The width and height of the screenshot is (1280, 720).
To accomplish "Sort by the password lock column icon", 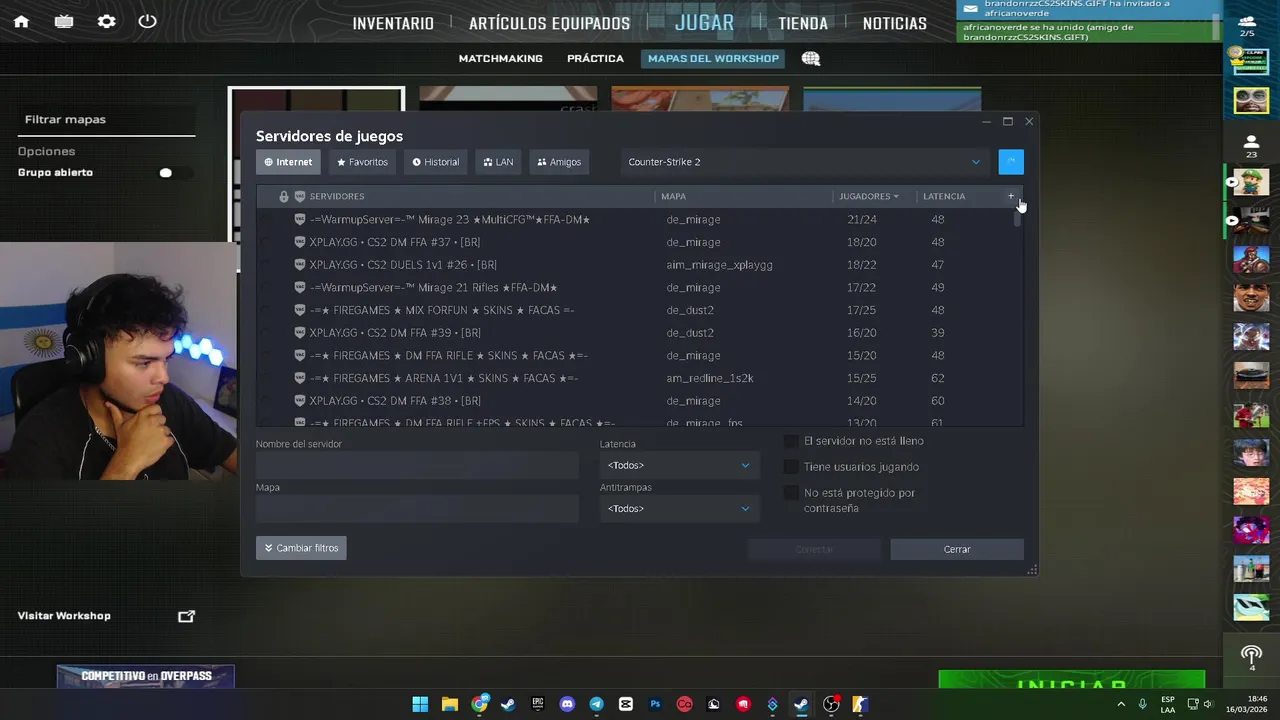I will (x=284, y=196).
